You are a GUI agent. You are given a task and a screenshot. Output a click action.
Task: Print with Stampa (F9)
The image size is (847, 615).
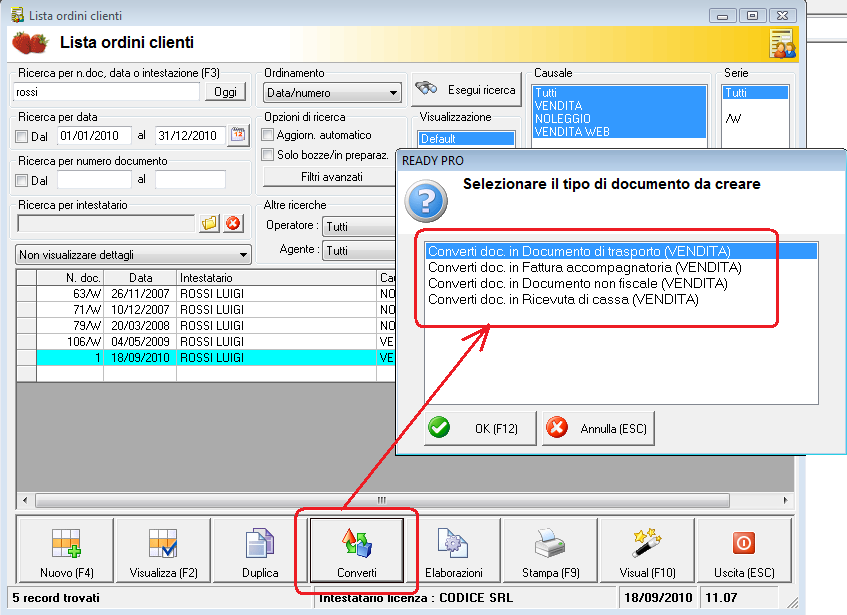[x=550, y=550]
